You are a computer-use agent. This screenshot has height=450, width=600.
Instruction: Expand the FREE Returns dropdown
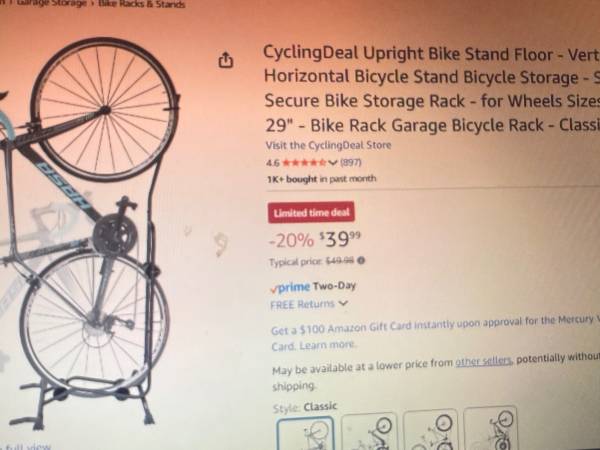tap(309, 304)
